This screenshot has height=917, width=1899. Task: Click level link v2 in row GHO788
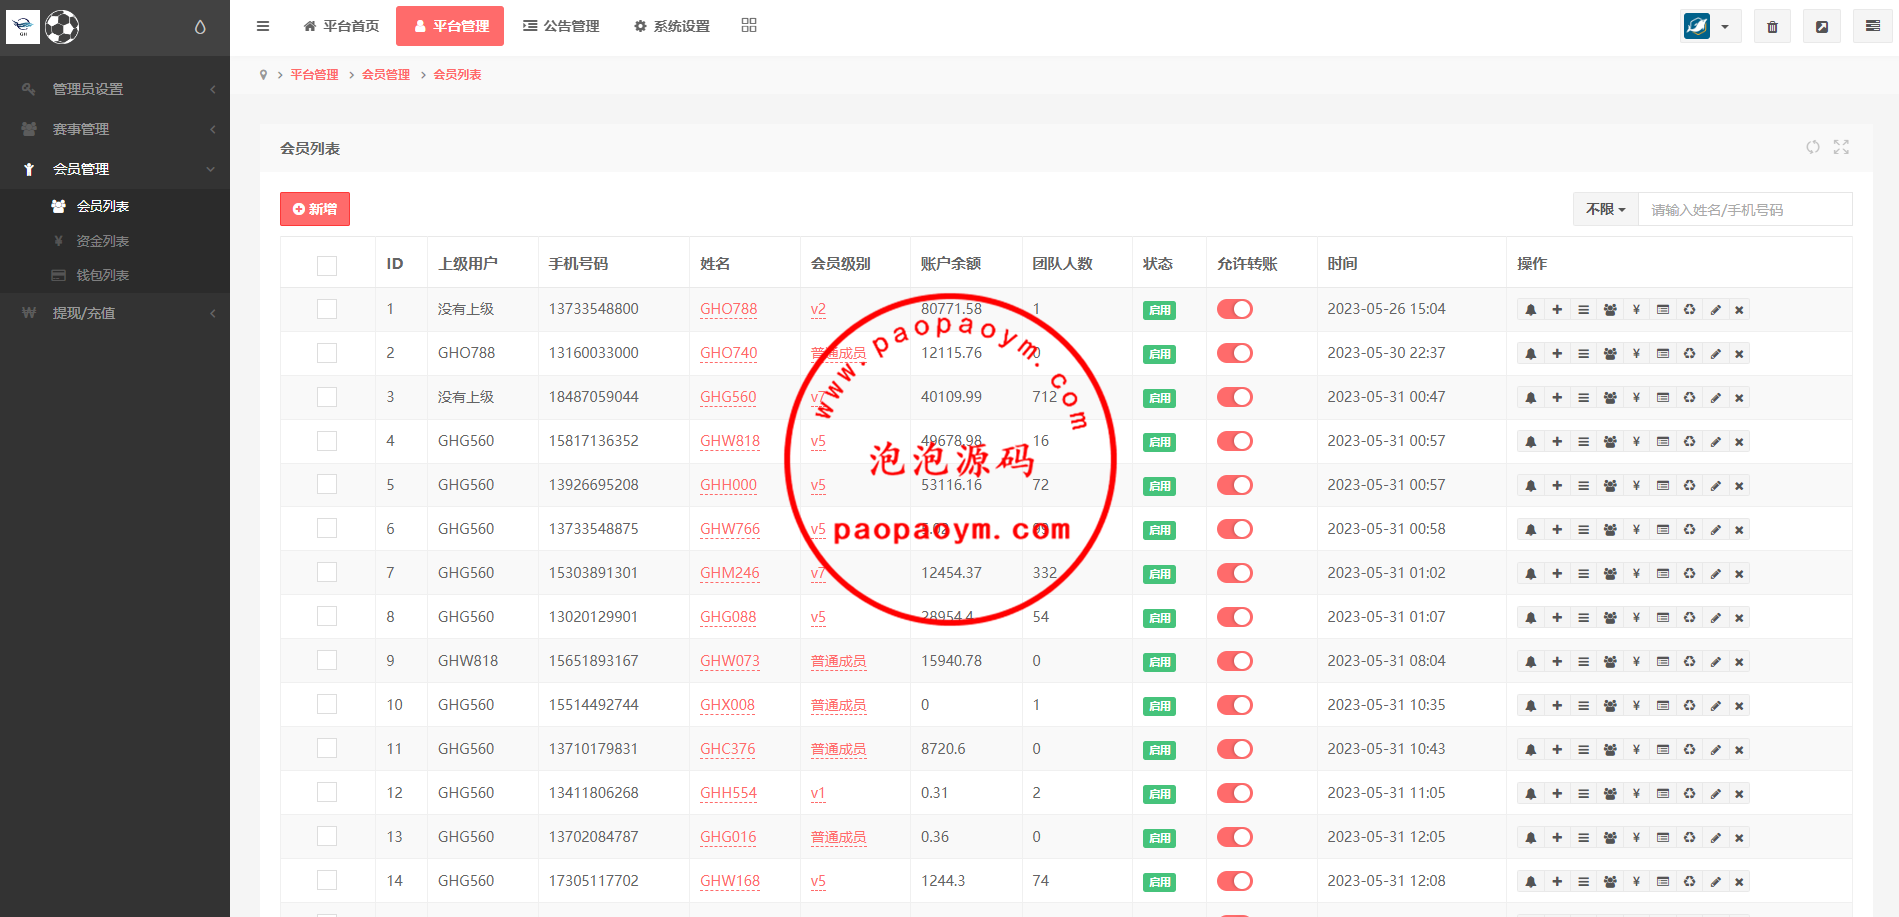pos(818,309)
